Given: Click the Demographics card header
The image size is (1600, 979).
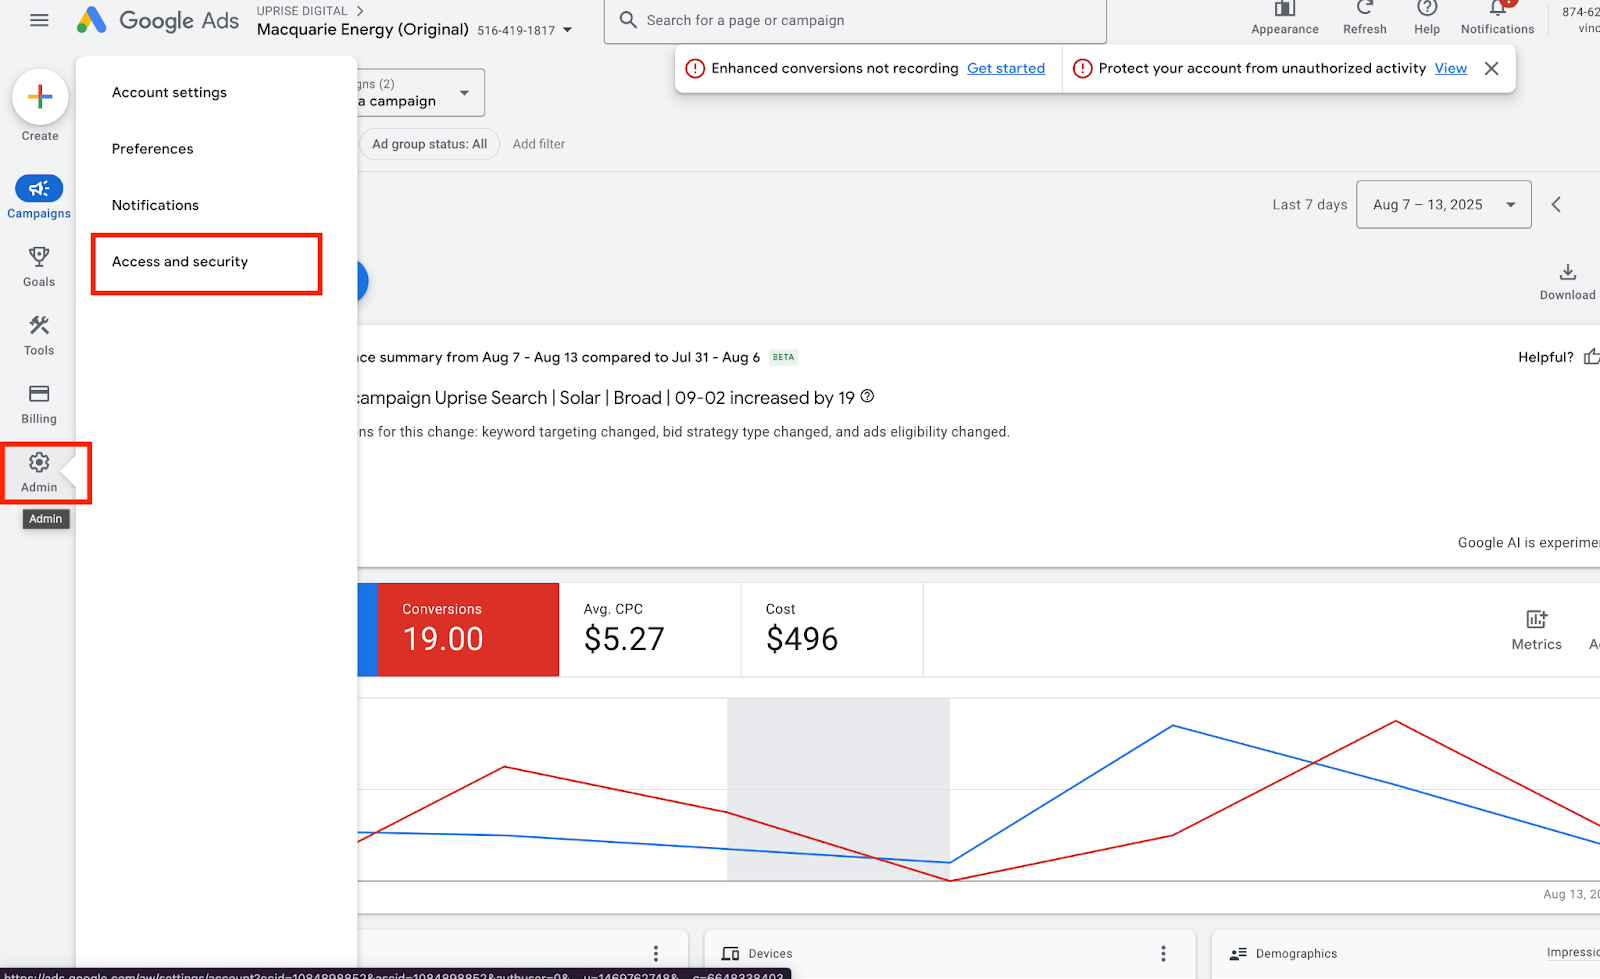Looking at the screenshot, I should pos(1284,953).
